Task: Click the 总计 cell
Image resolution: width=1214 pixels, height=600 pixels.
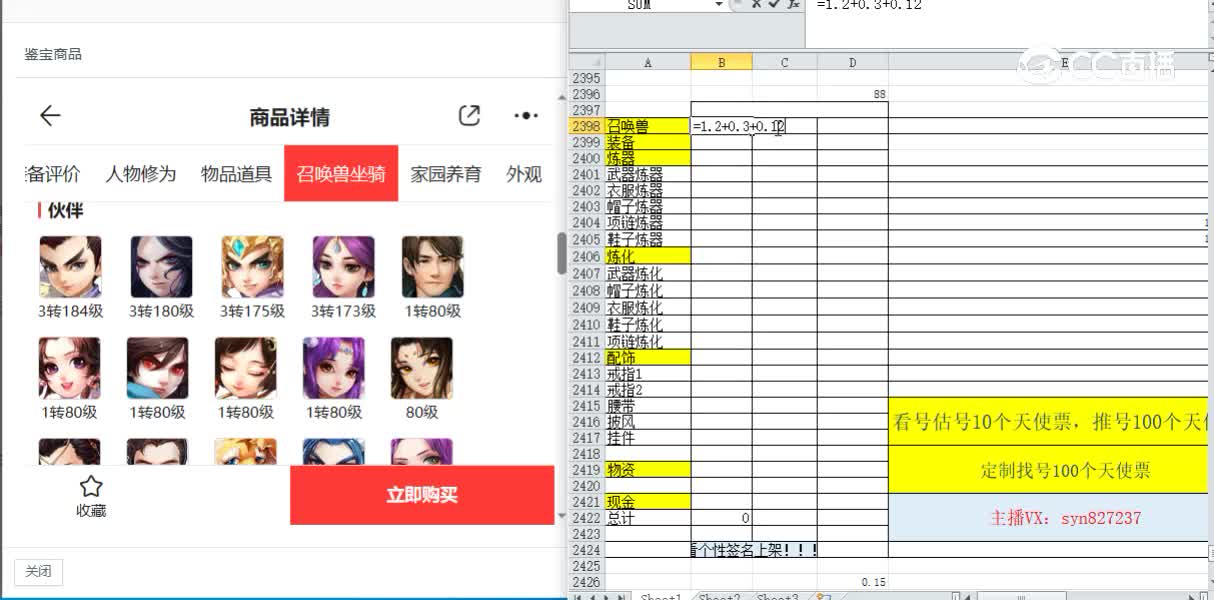Action: 648,518
